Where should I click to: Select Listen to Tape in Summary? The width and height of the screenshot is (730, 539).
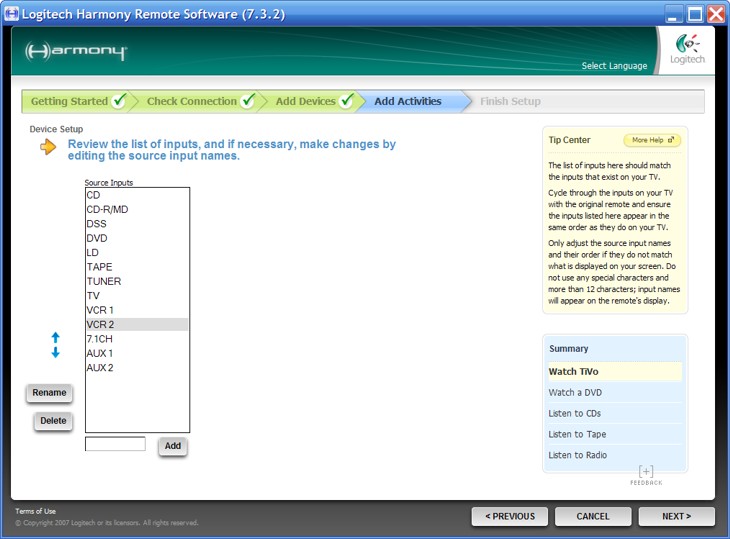point(615,434)
